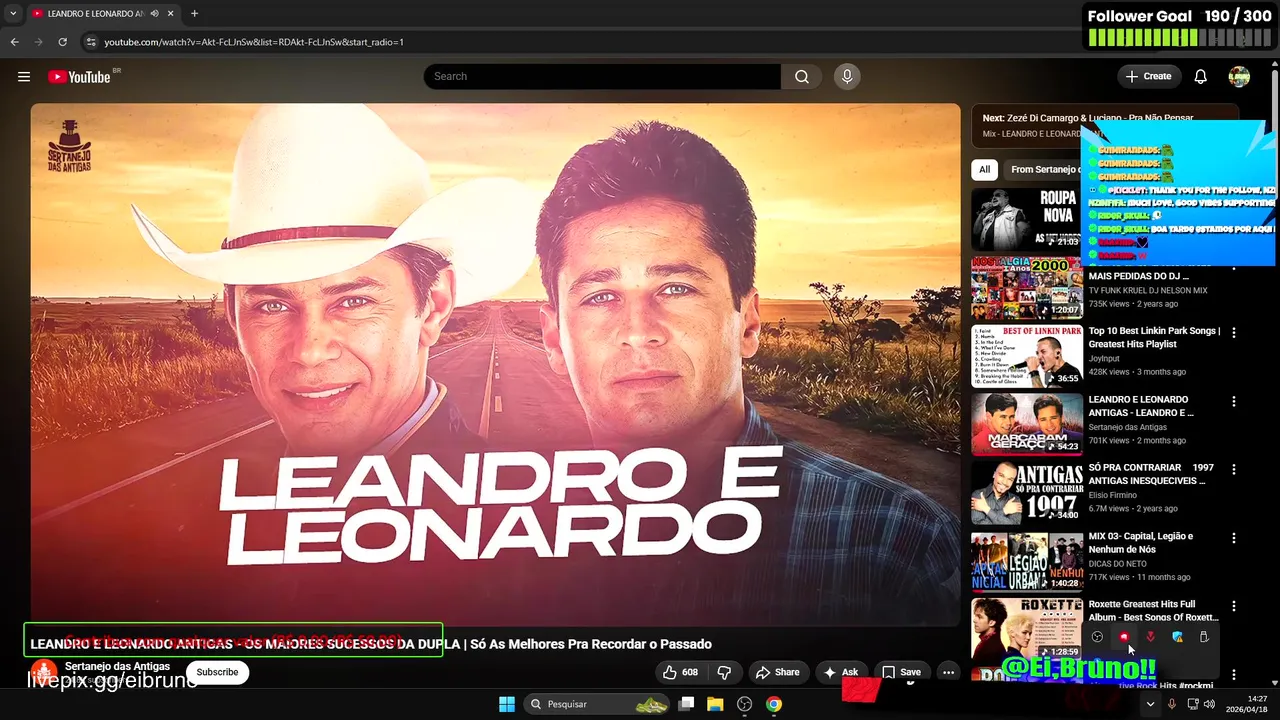Screen dimensions: 1280x720
Task: Open Roxette Greatest Hits thumbnail
Action: (x=1027, y=629)
